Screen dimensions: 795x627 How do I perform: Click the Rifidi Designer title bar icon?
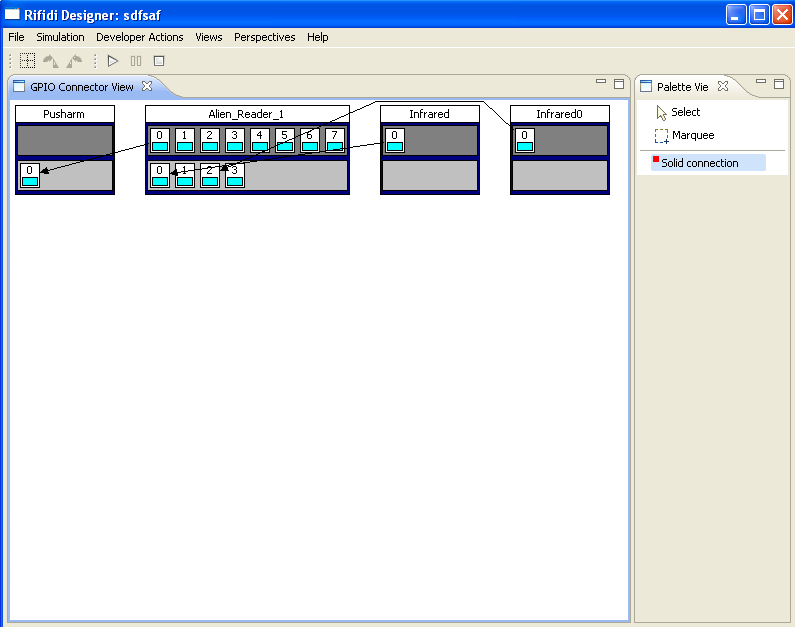pos(12,14)
